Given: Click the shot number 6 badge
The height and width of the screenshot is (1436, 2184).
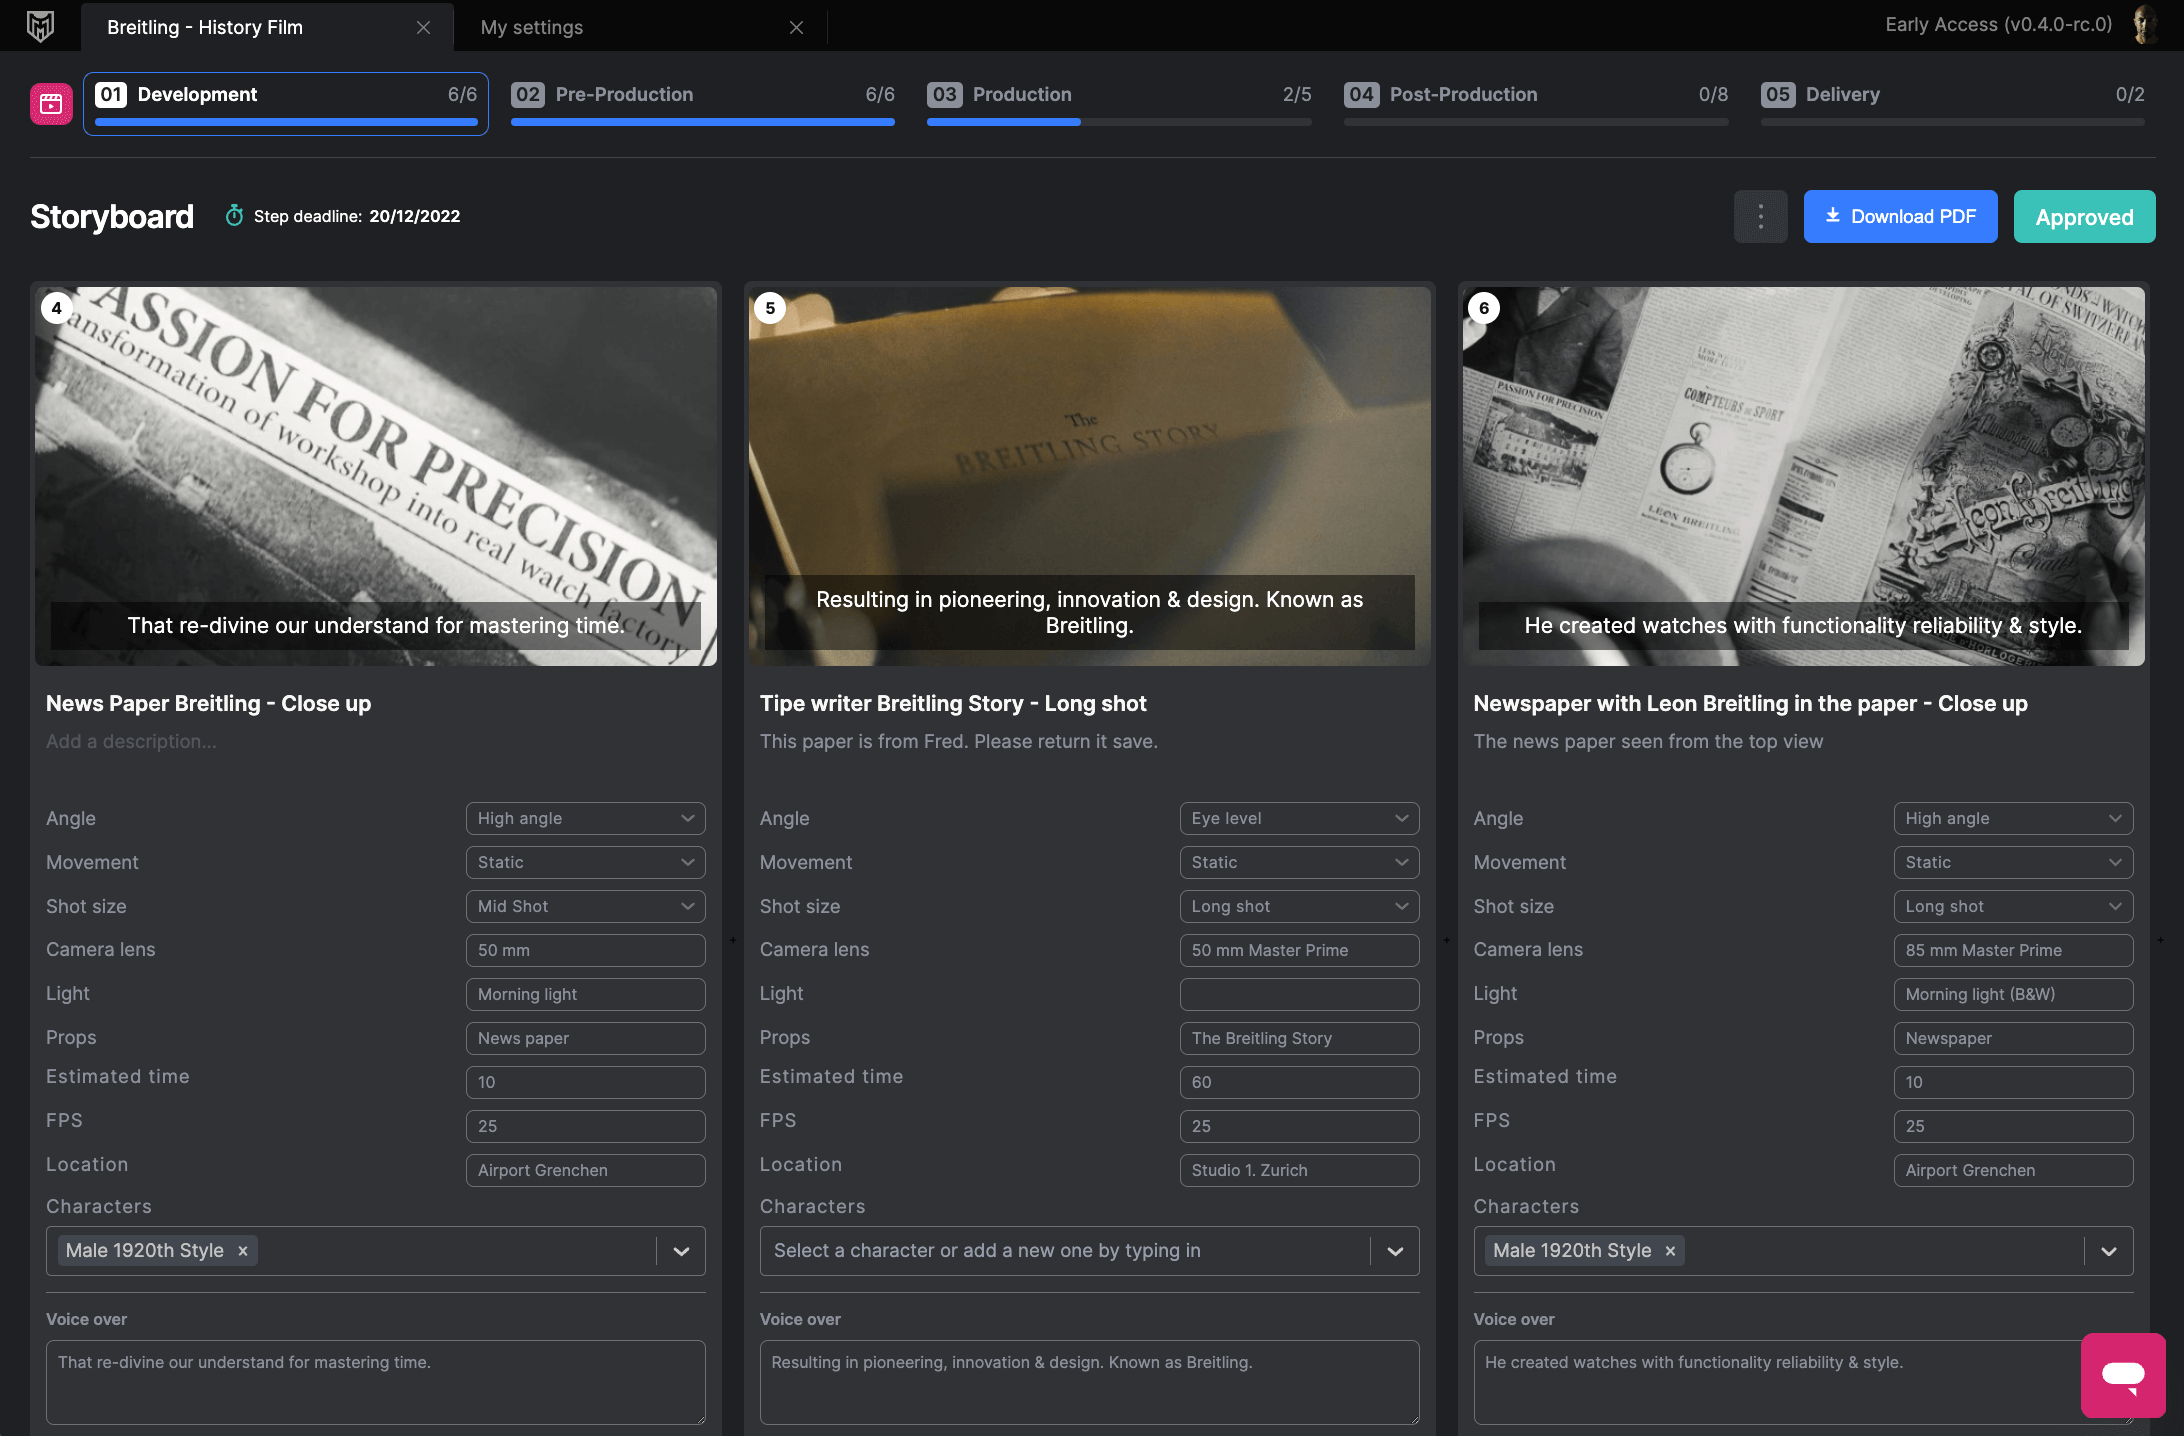Looking at the screenshot, I should pos(1484,308).
